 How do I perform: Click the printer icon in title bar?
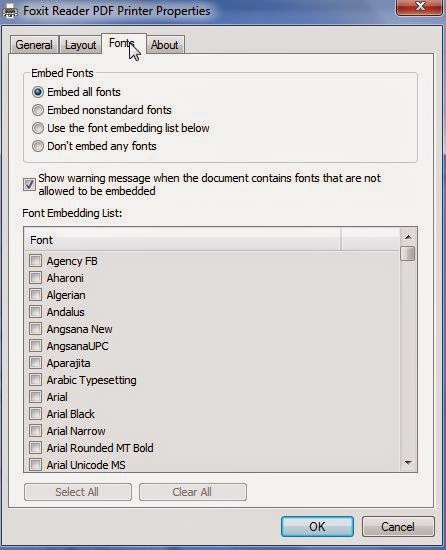pos(10,12)
